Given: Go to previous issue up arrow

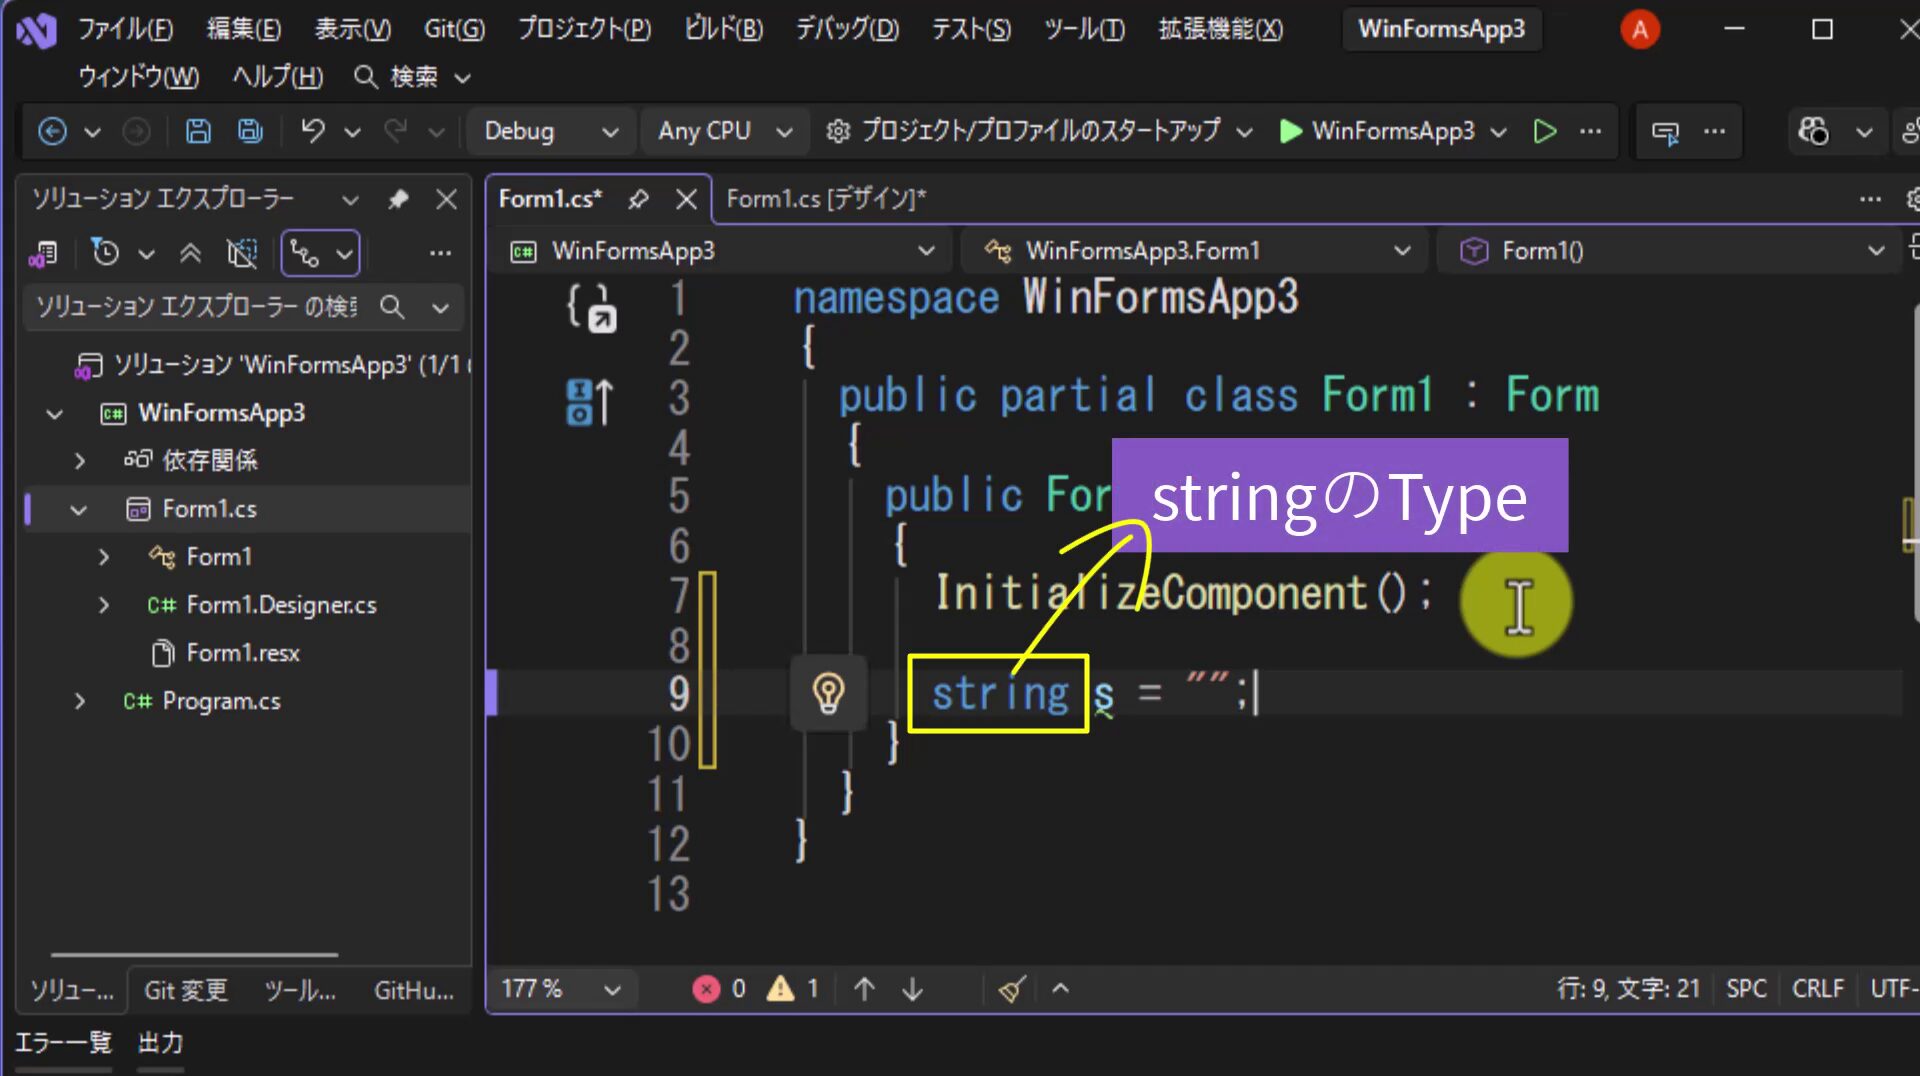Looking at the screenshot, I should (865, 989).
